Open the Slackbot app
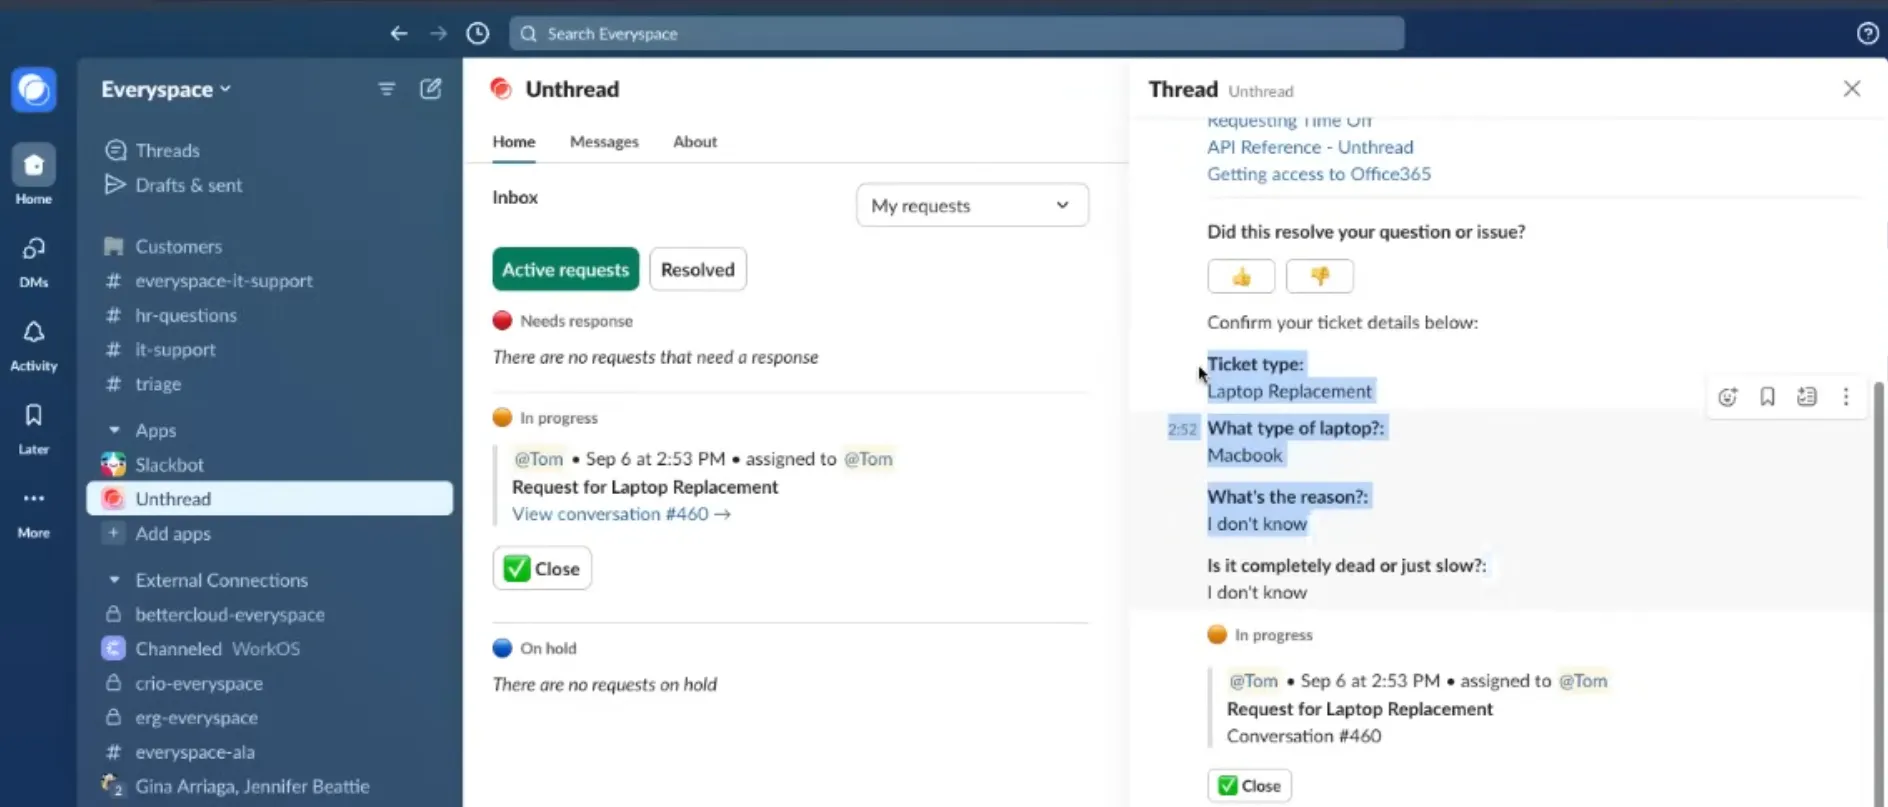This screenshot has height=807, width=1888. tap(170, 465)
